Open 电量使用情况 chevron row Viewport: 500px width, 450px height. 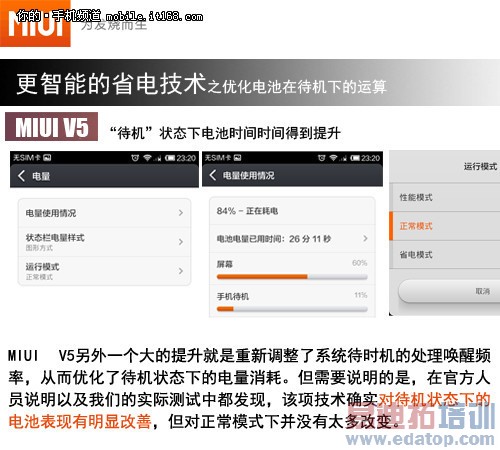pos(104,213)
